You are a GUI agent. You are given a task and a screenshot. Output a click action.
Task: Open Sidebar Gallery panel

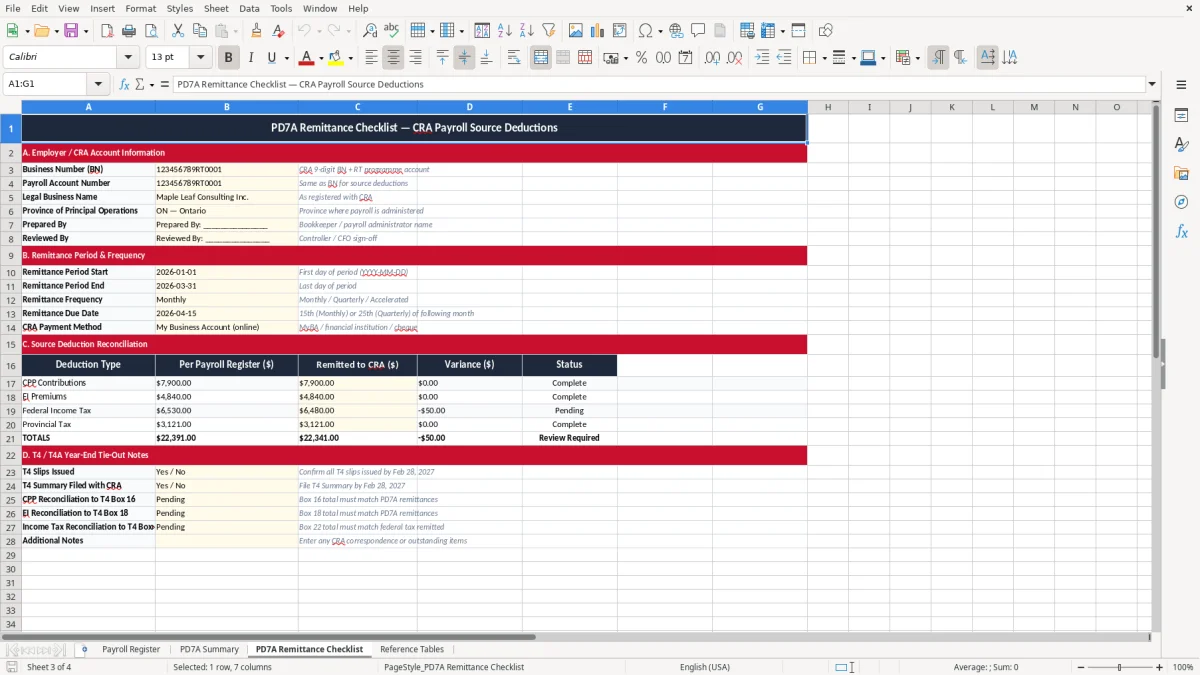[1181, 174]
